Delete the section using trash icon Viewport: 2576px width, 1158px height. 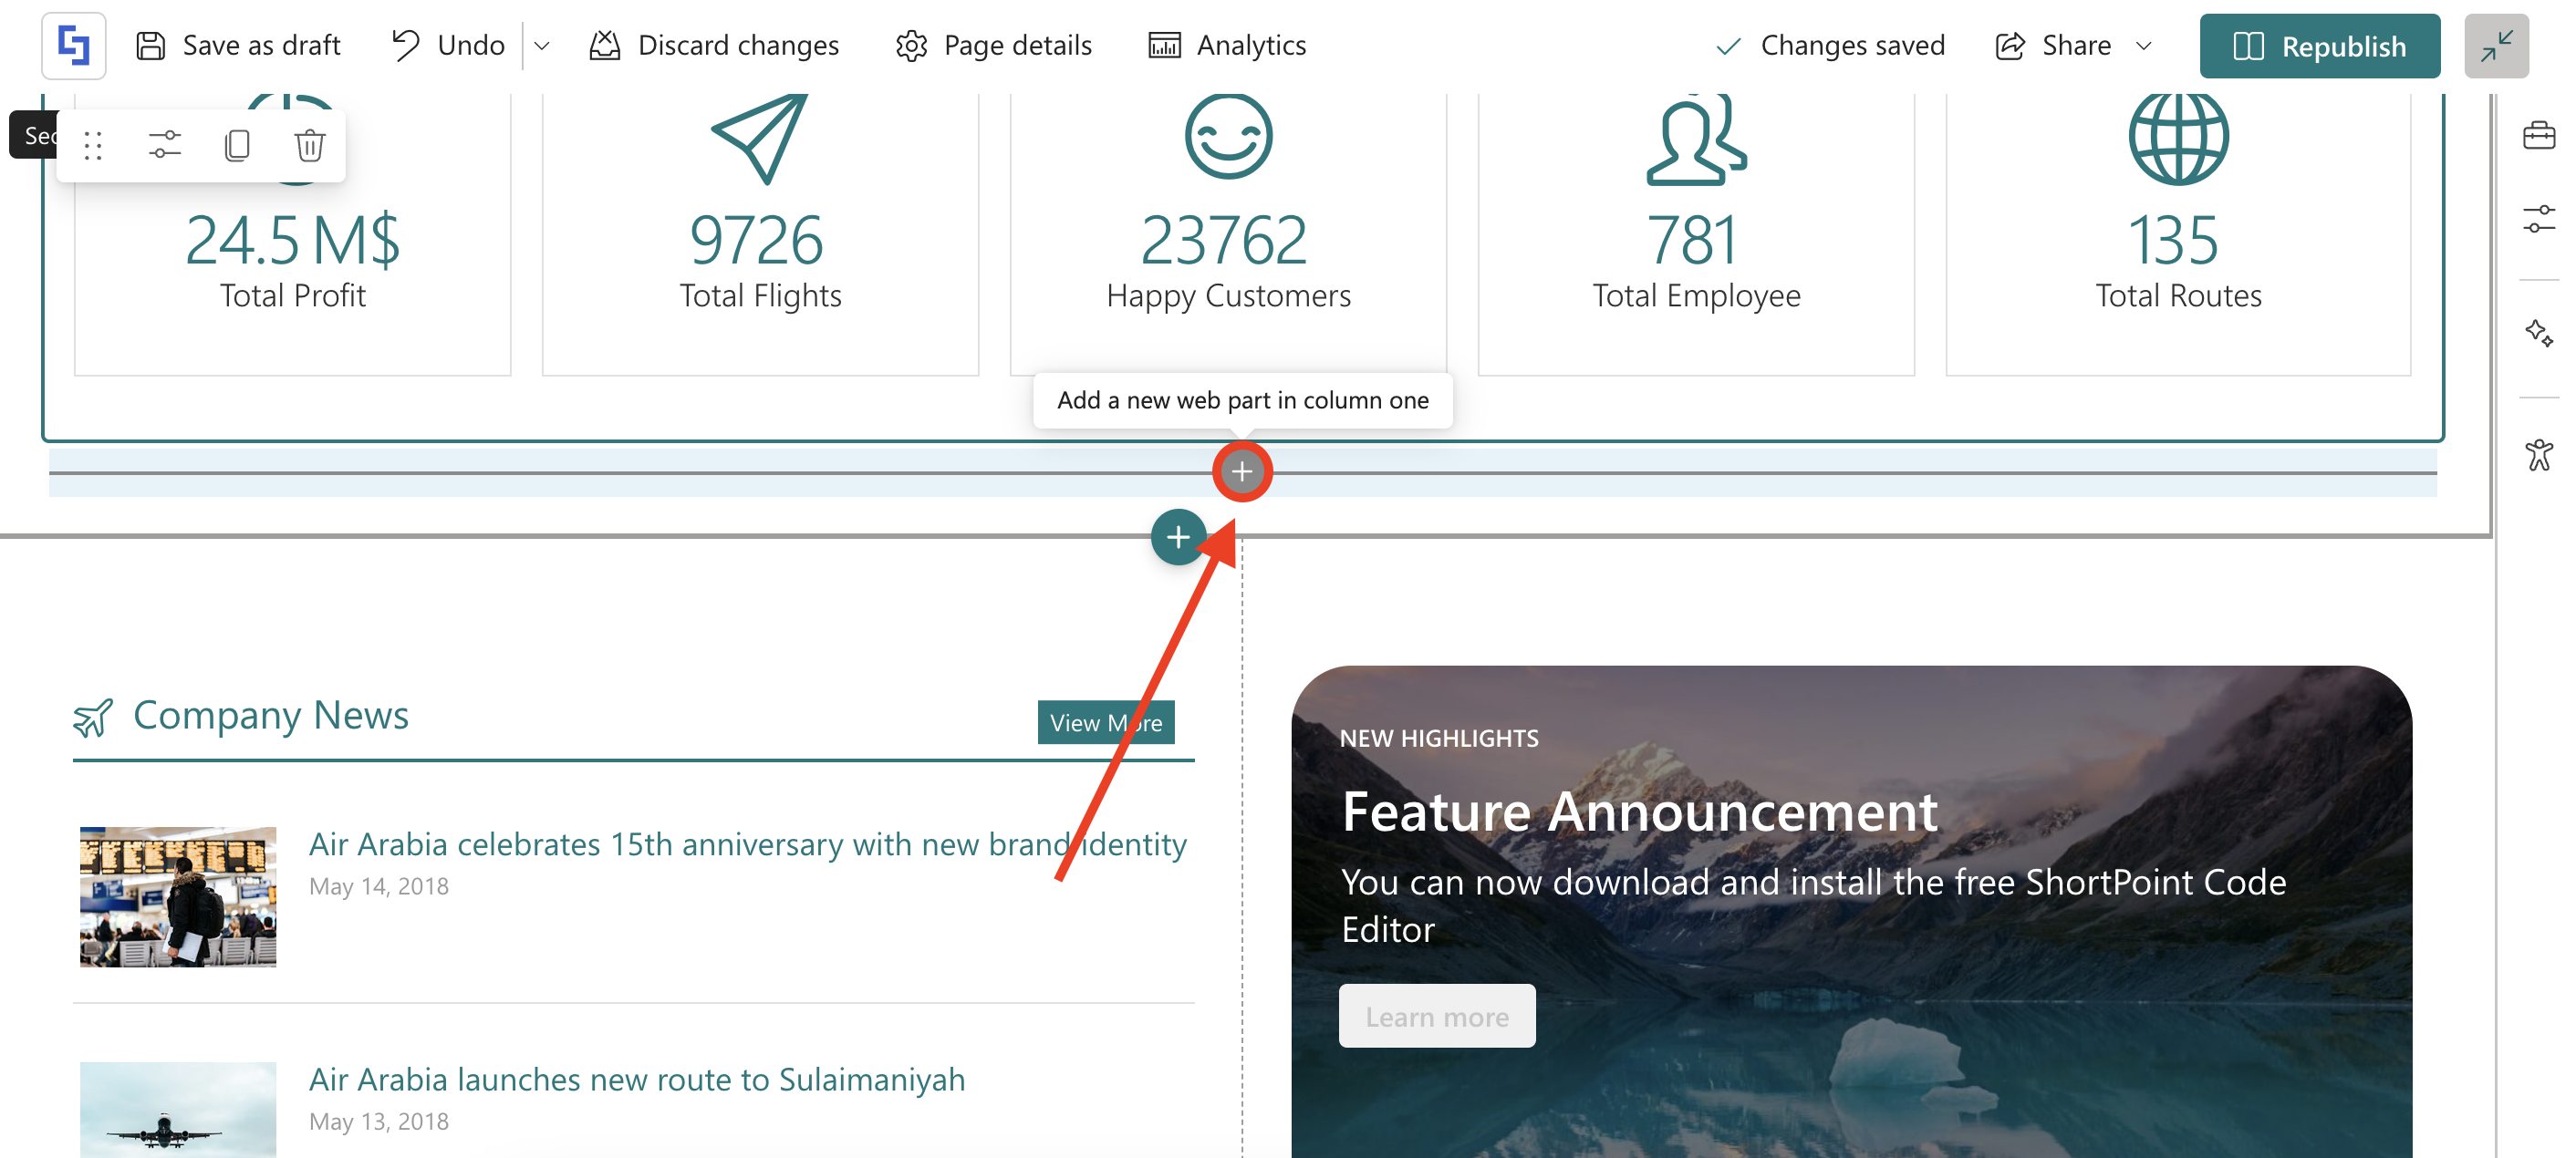tap(309, 146)
